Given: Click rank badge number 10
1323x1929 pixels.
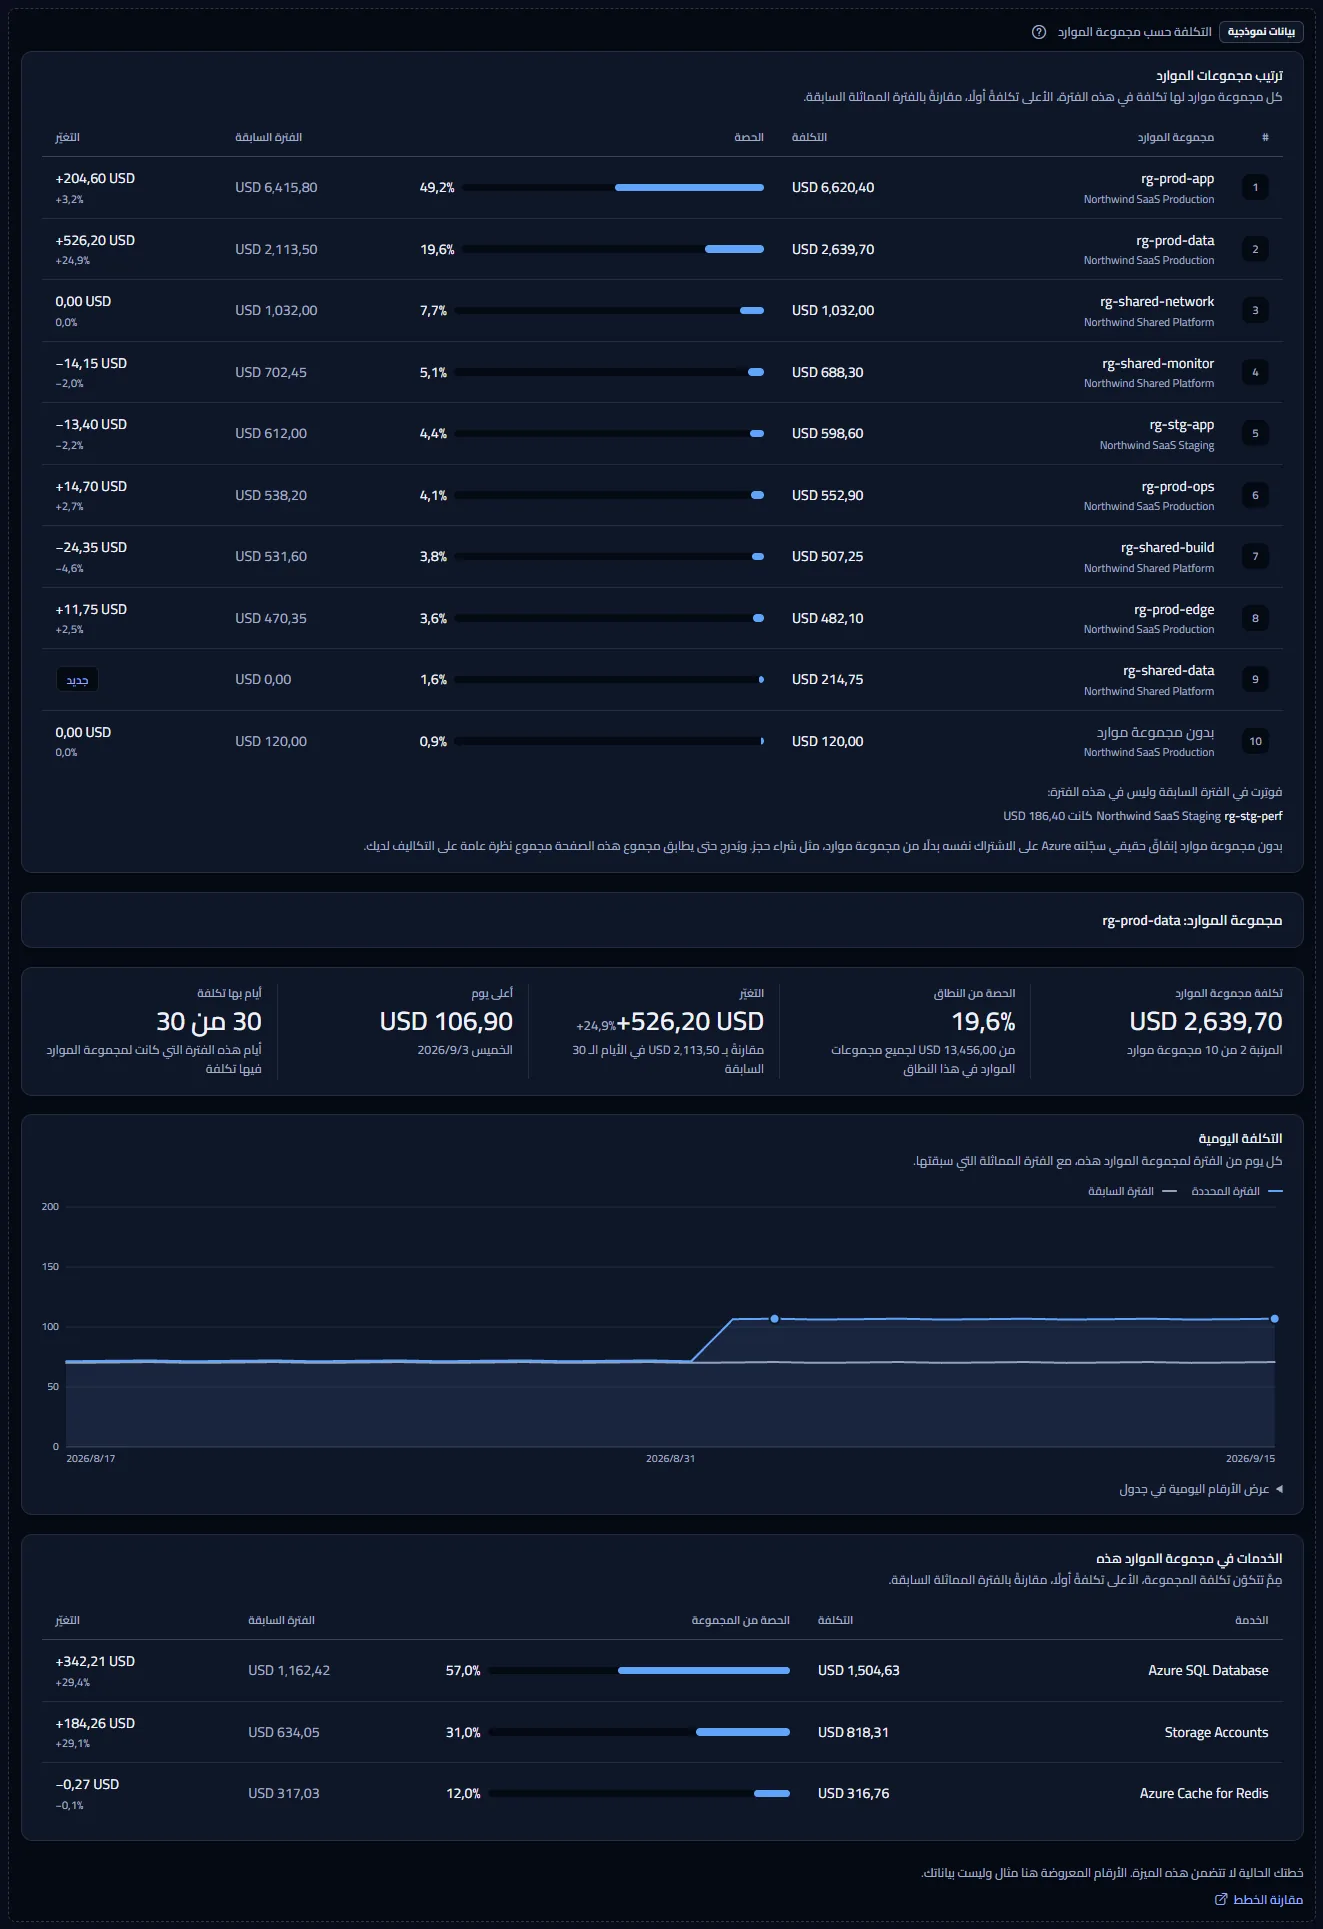Looking at the screenshot, I should click(1255, 741).
